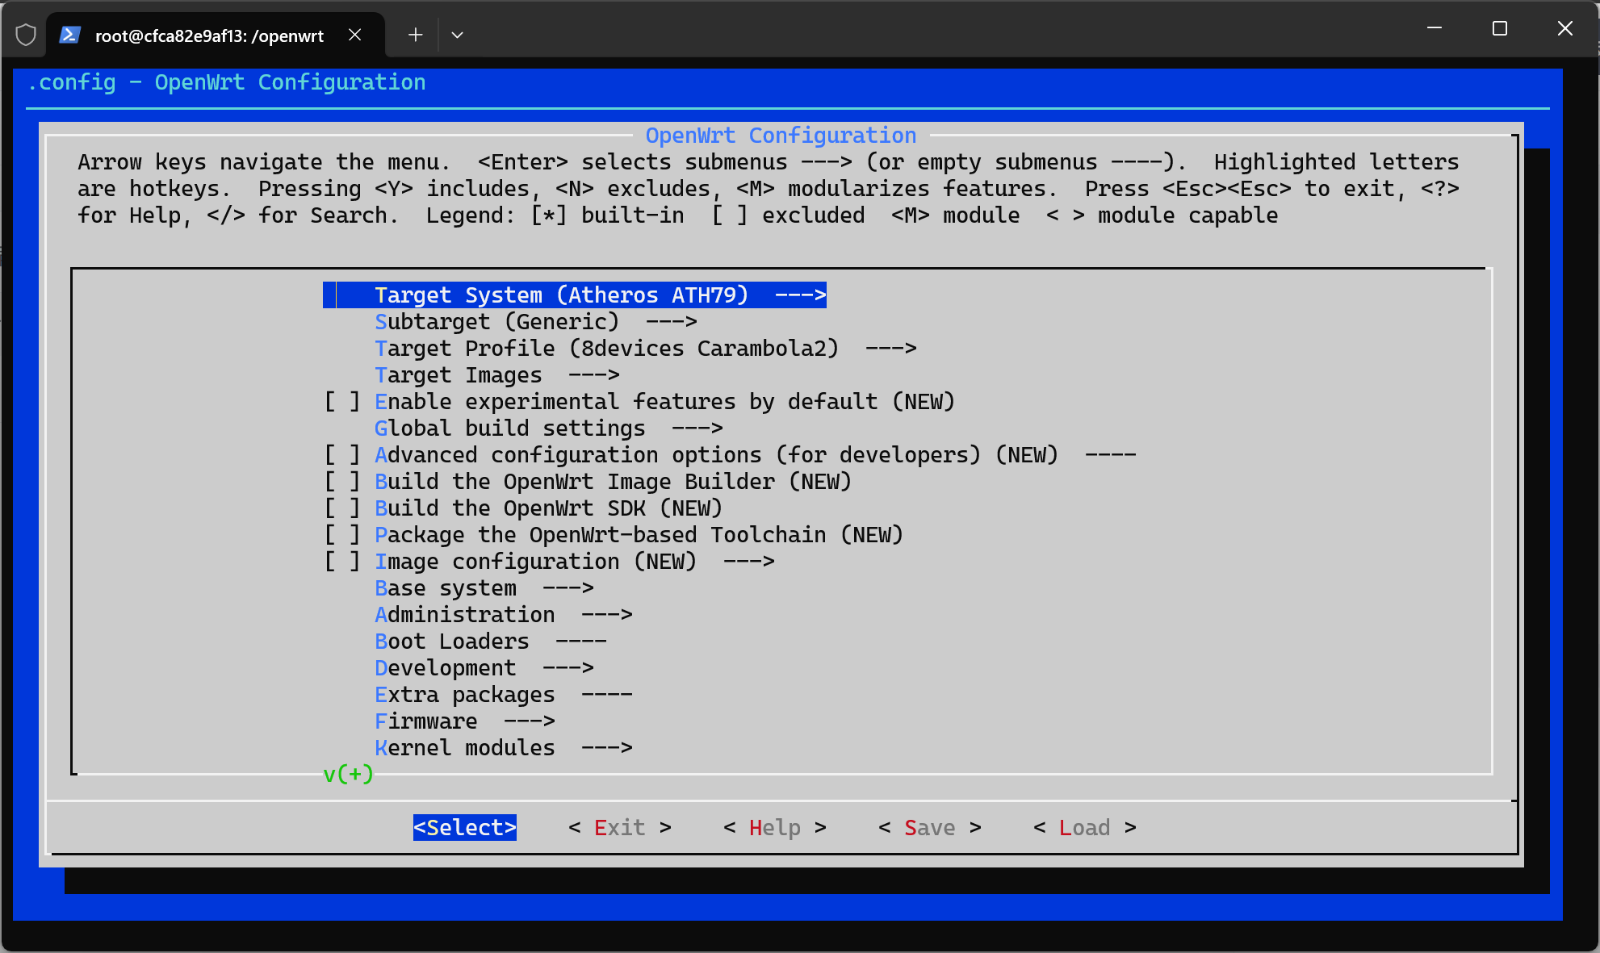Click the Select button
Screen dimensions: 1600x953
pos(464,827)
